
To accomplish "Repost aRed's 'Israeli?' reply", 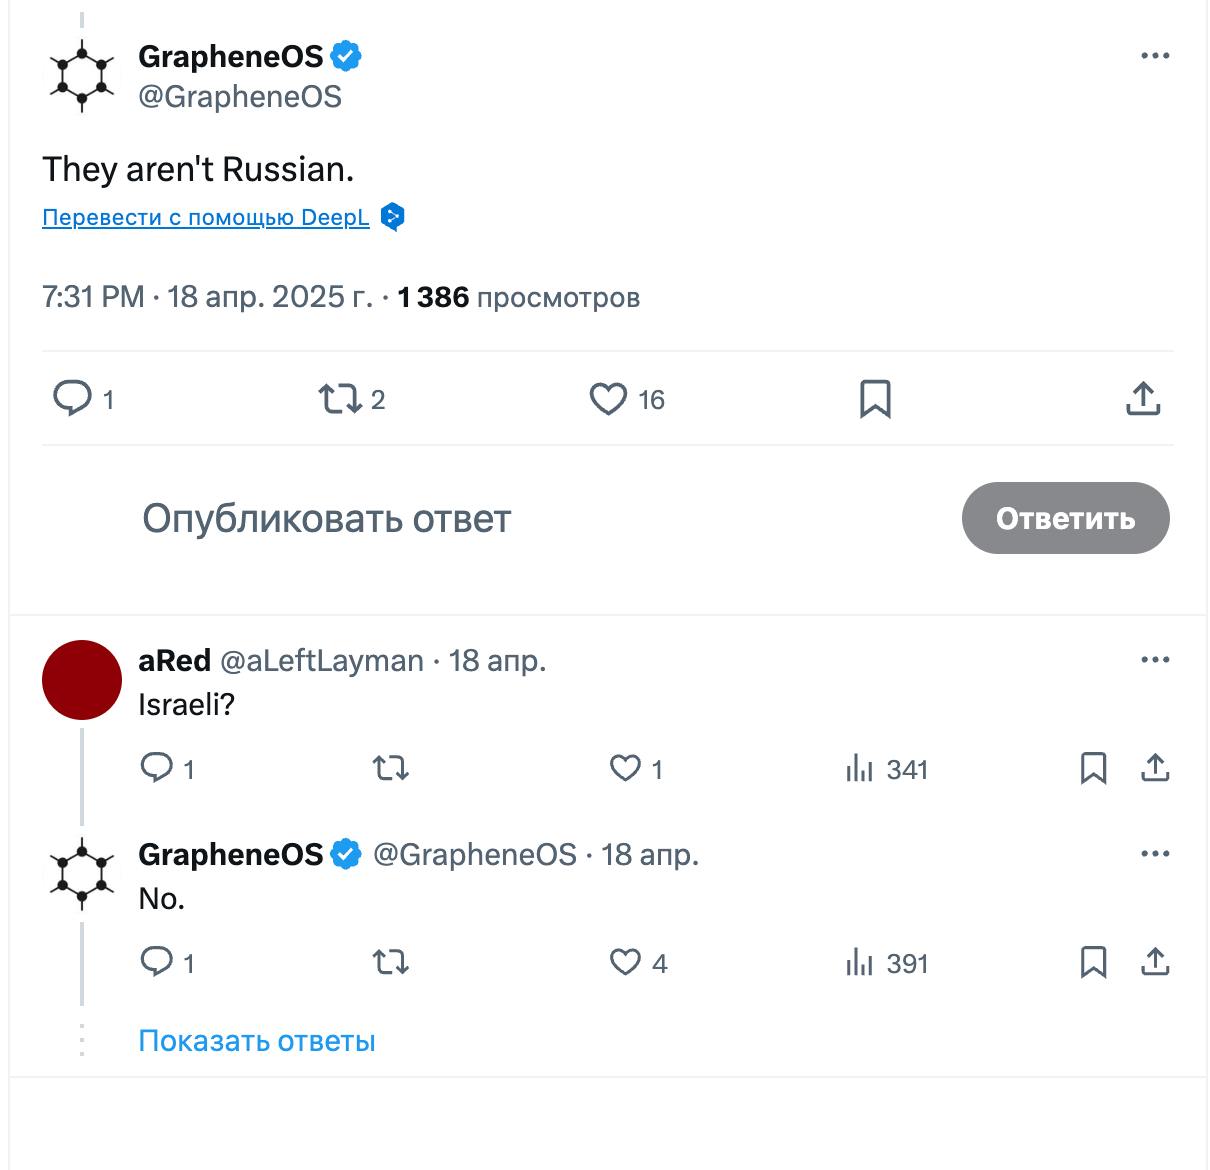I will click(x=390, y=768).
